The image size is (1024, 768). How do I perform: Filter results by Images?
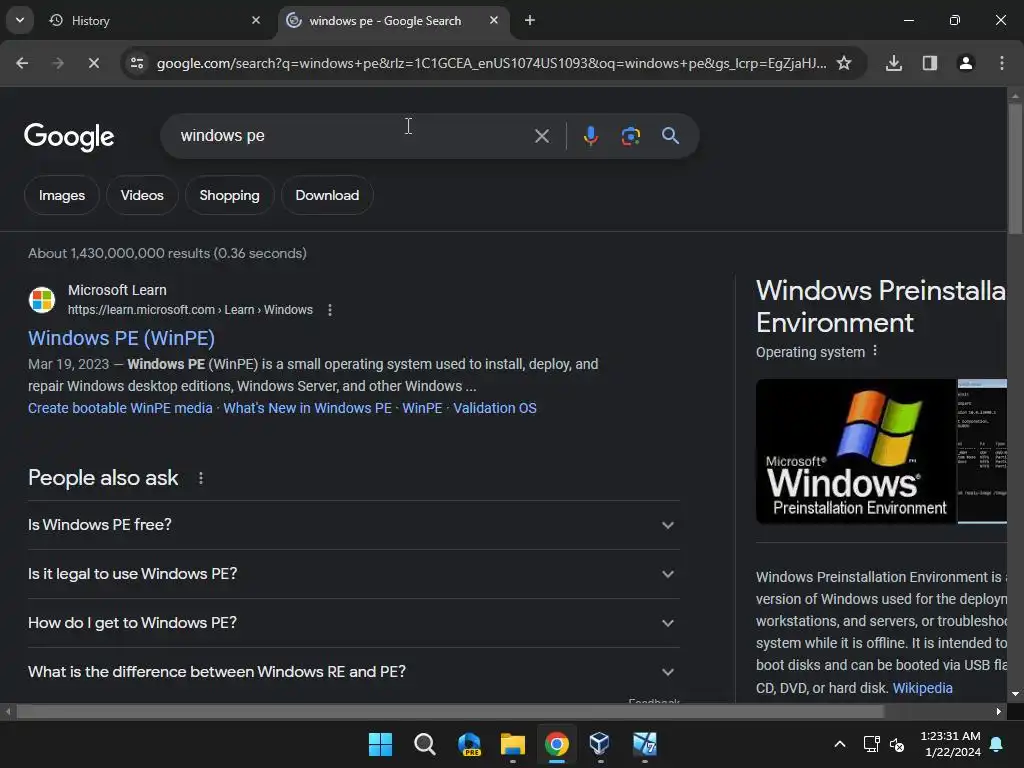coord(61,195)
